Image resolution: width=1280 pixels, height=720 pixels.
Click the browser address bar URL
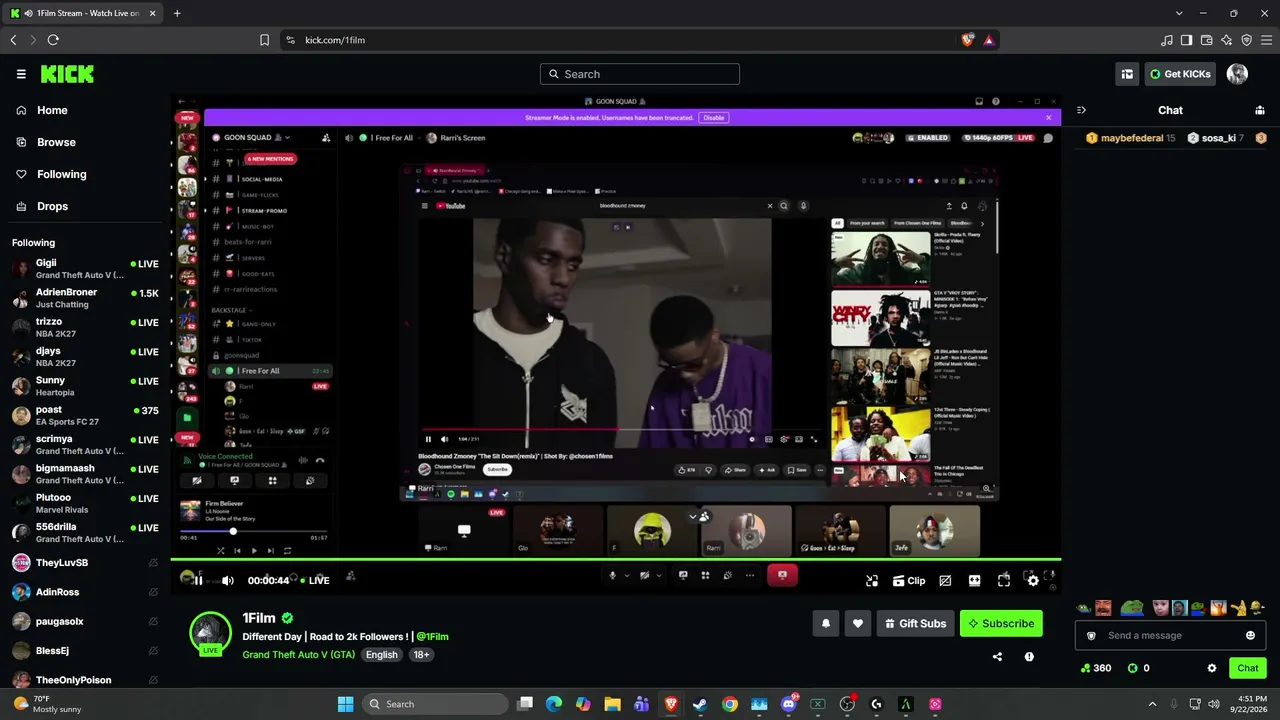(335, 40)
